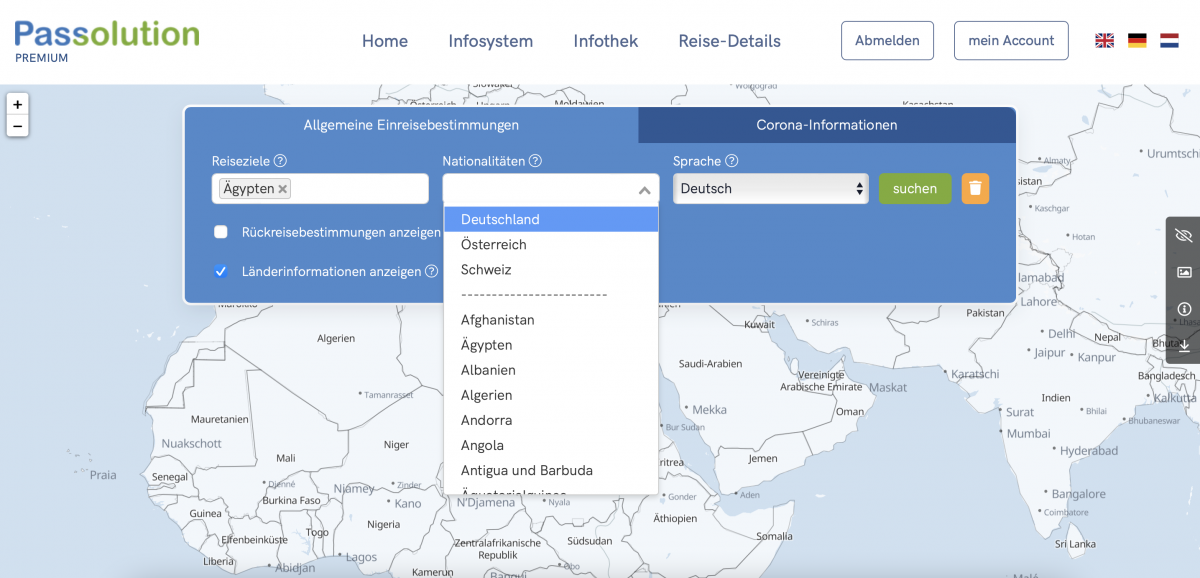The width and height of the screenshot is (1200, 578).
Task: Click the crossed-out eye icon in the right sidebar
Action: (1184, 236)
